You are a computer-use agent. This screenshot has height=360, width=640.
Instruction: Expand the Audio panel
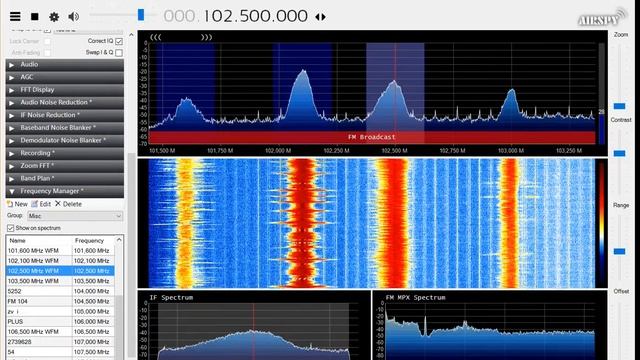click(64, 64)
